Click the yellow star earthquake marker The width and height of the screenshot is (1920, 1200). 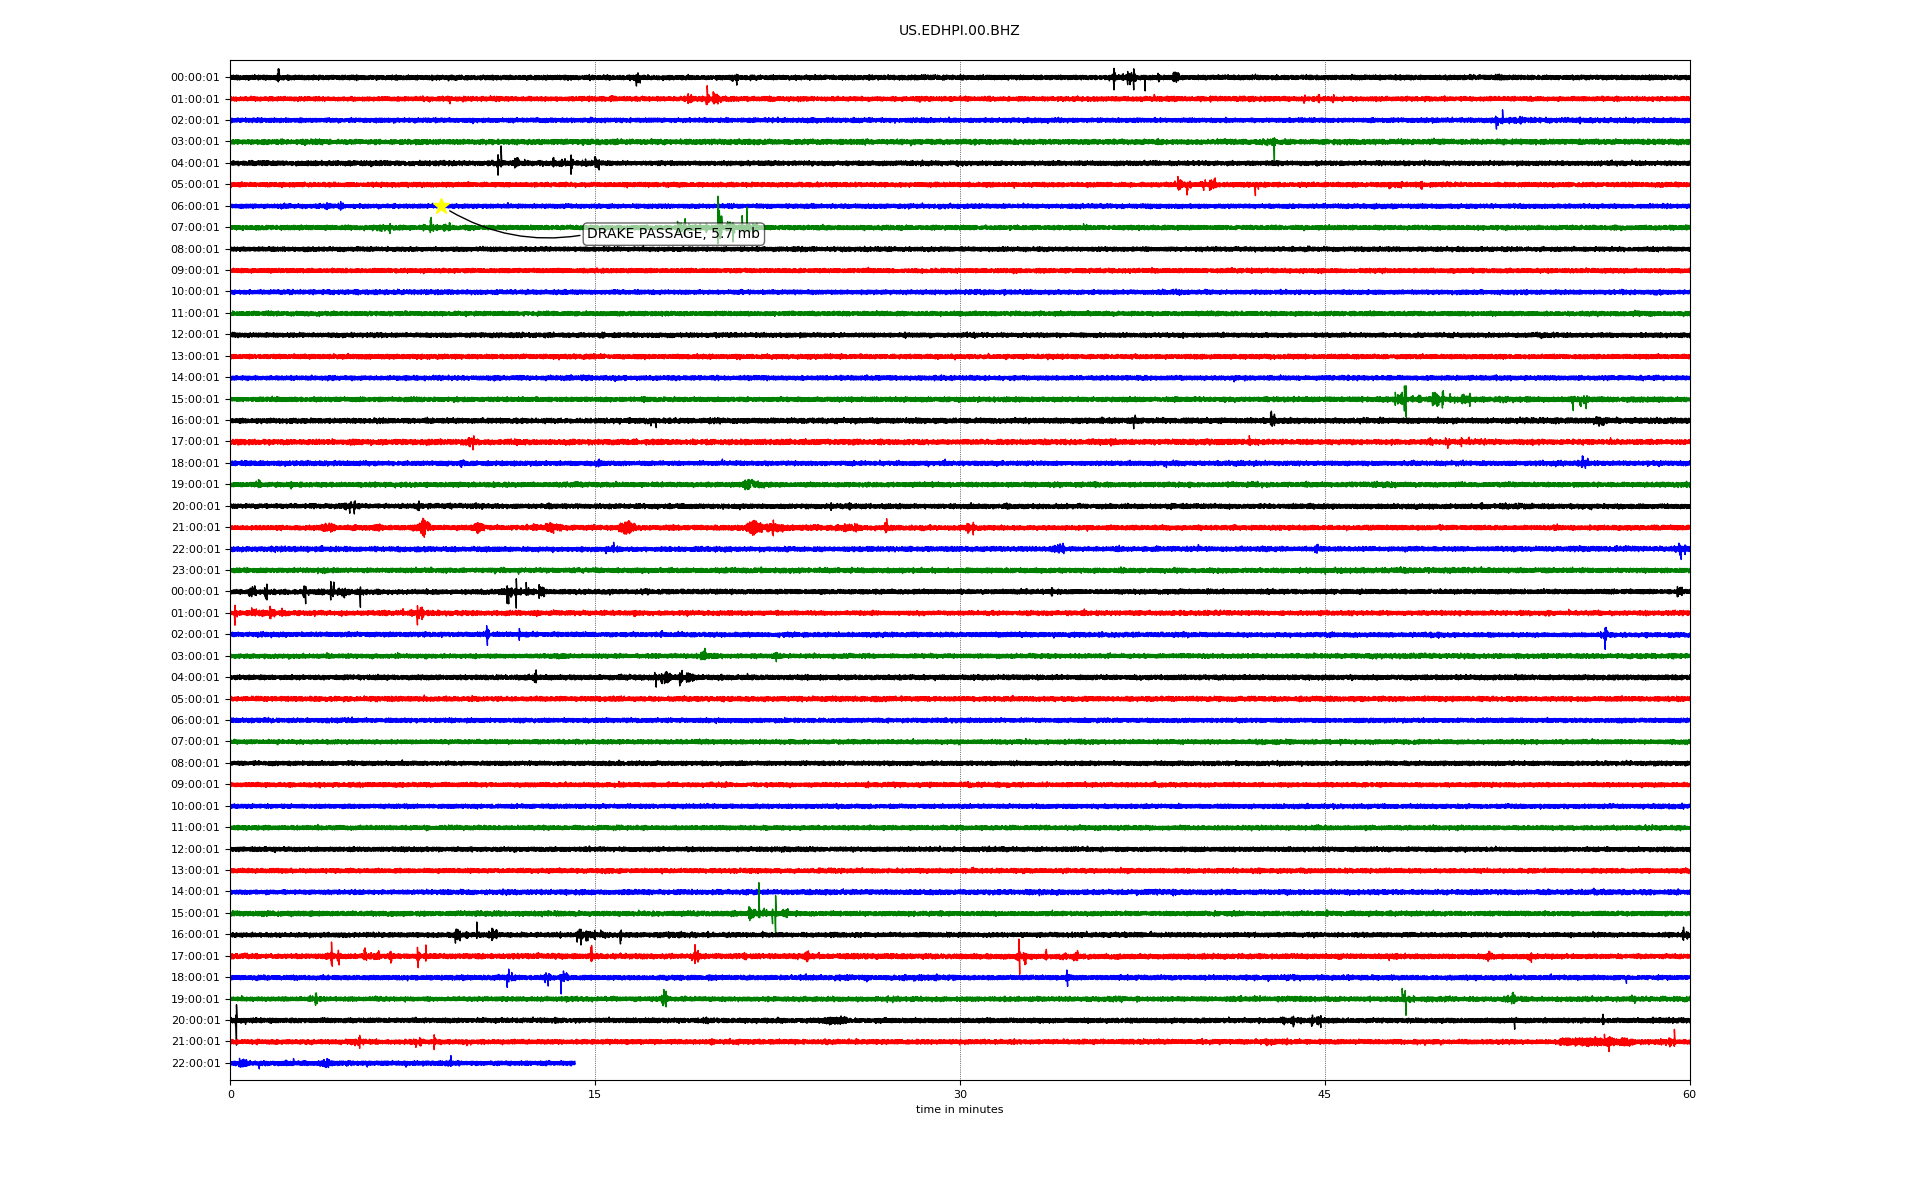[441, 206]
